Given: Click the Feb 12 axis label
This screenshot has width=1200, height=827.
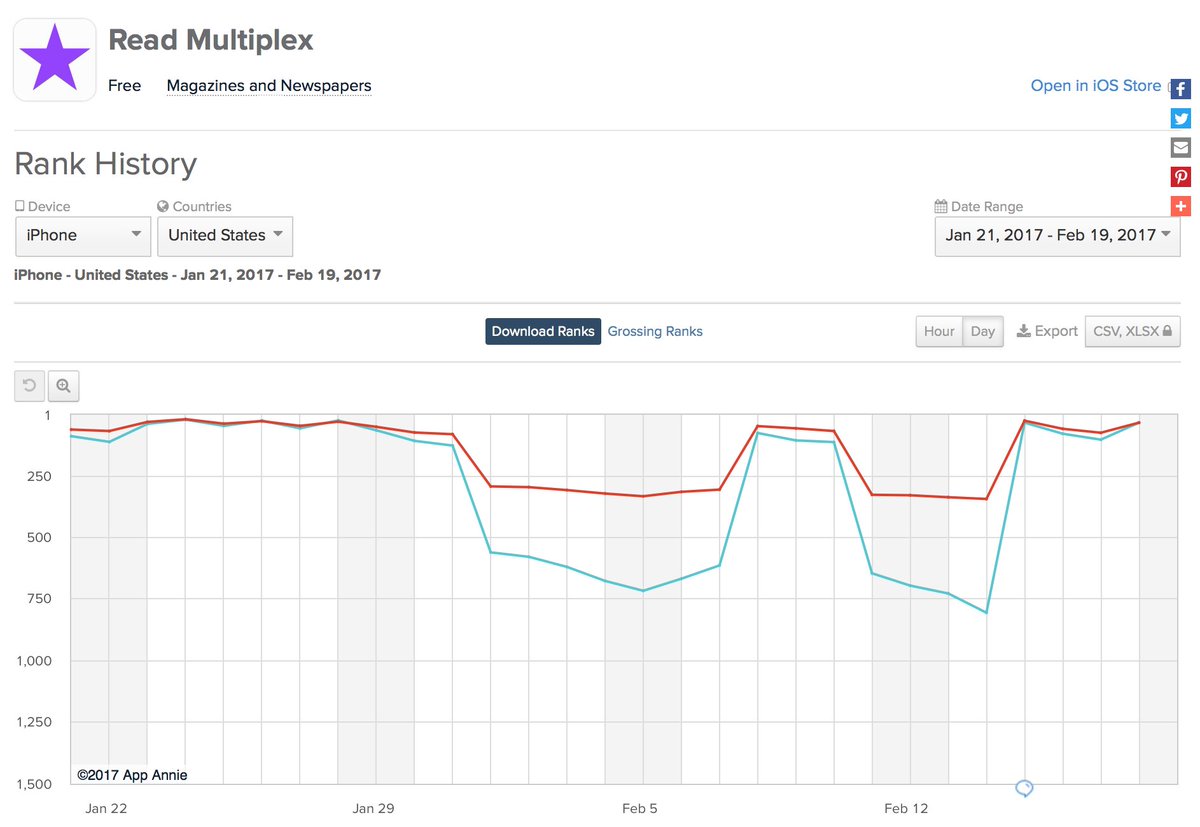Looking at the screenshot, I should 906,808.
